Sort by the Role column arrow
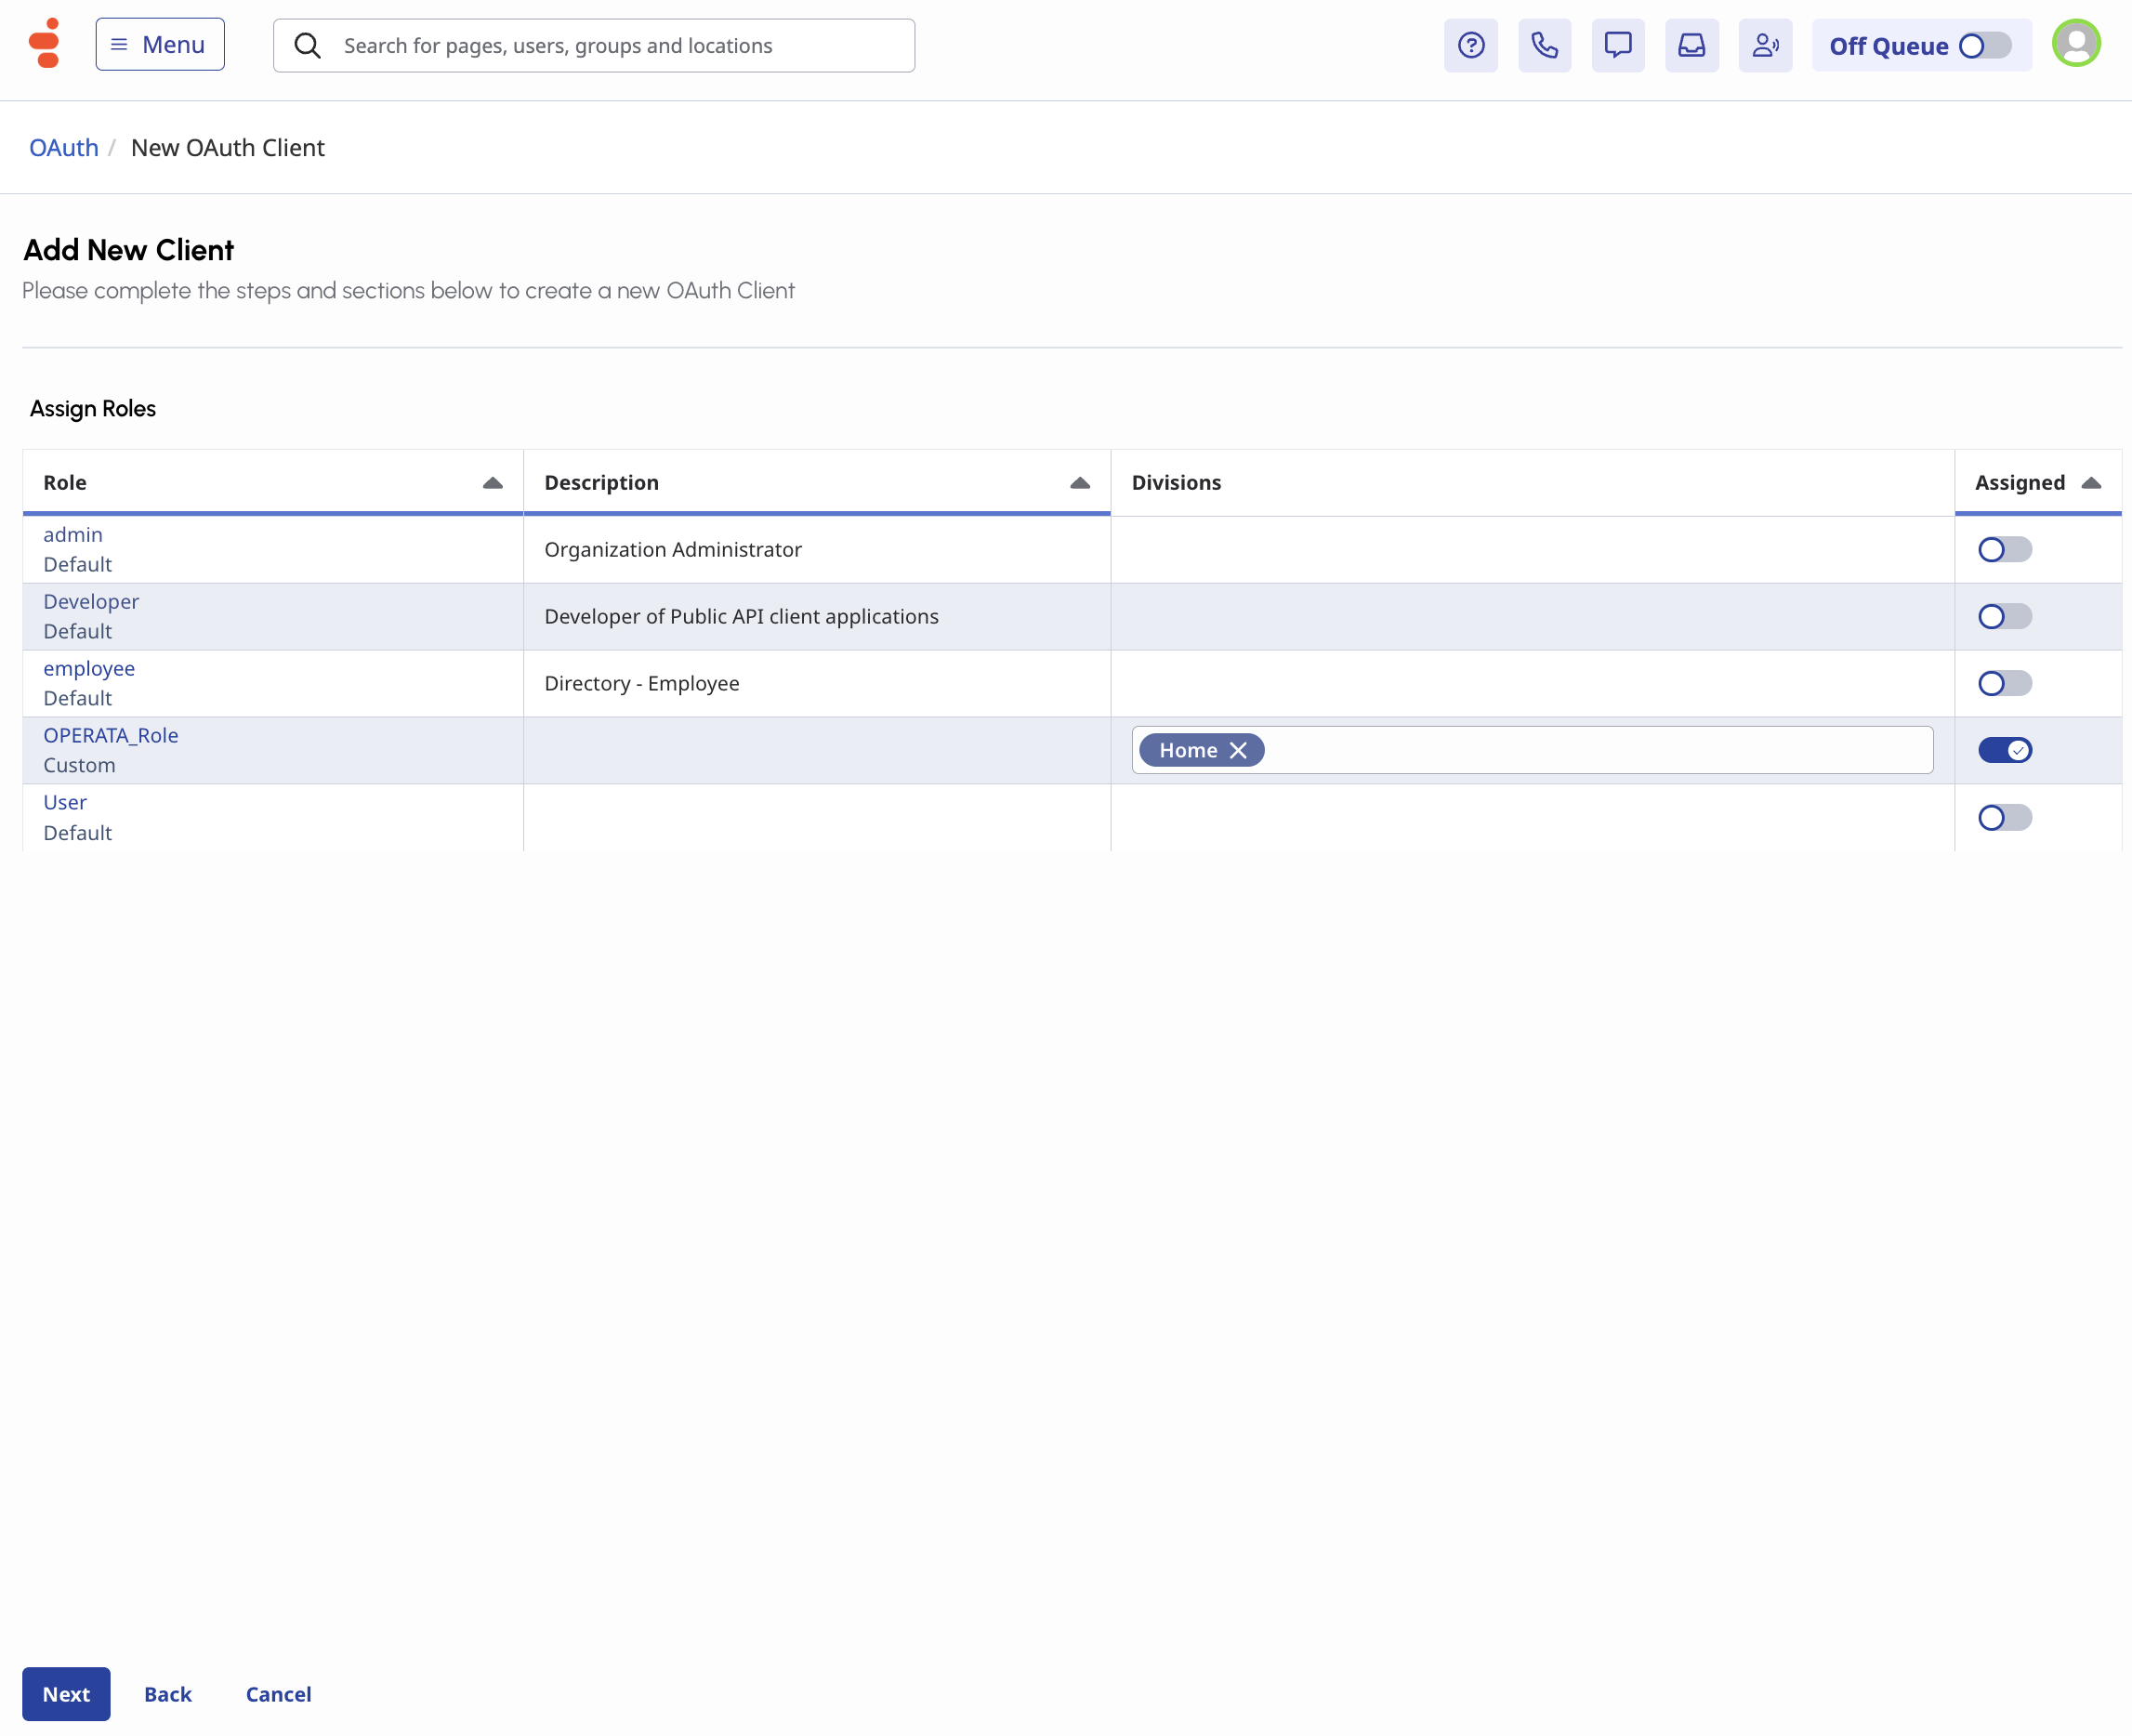 pos(492,483)
